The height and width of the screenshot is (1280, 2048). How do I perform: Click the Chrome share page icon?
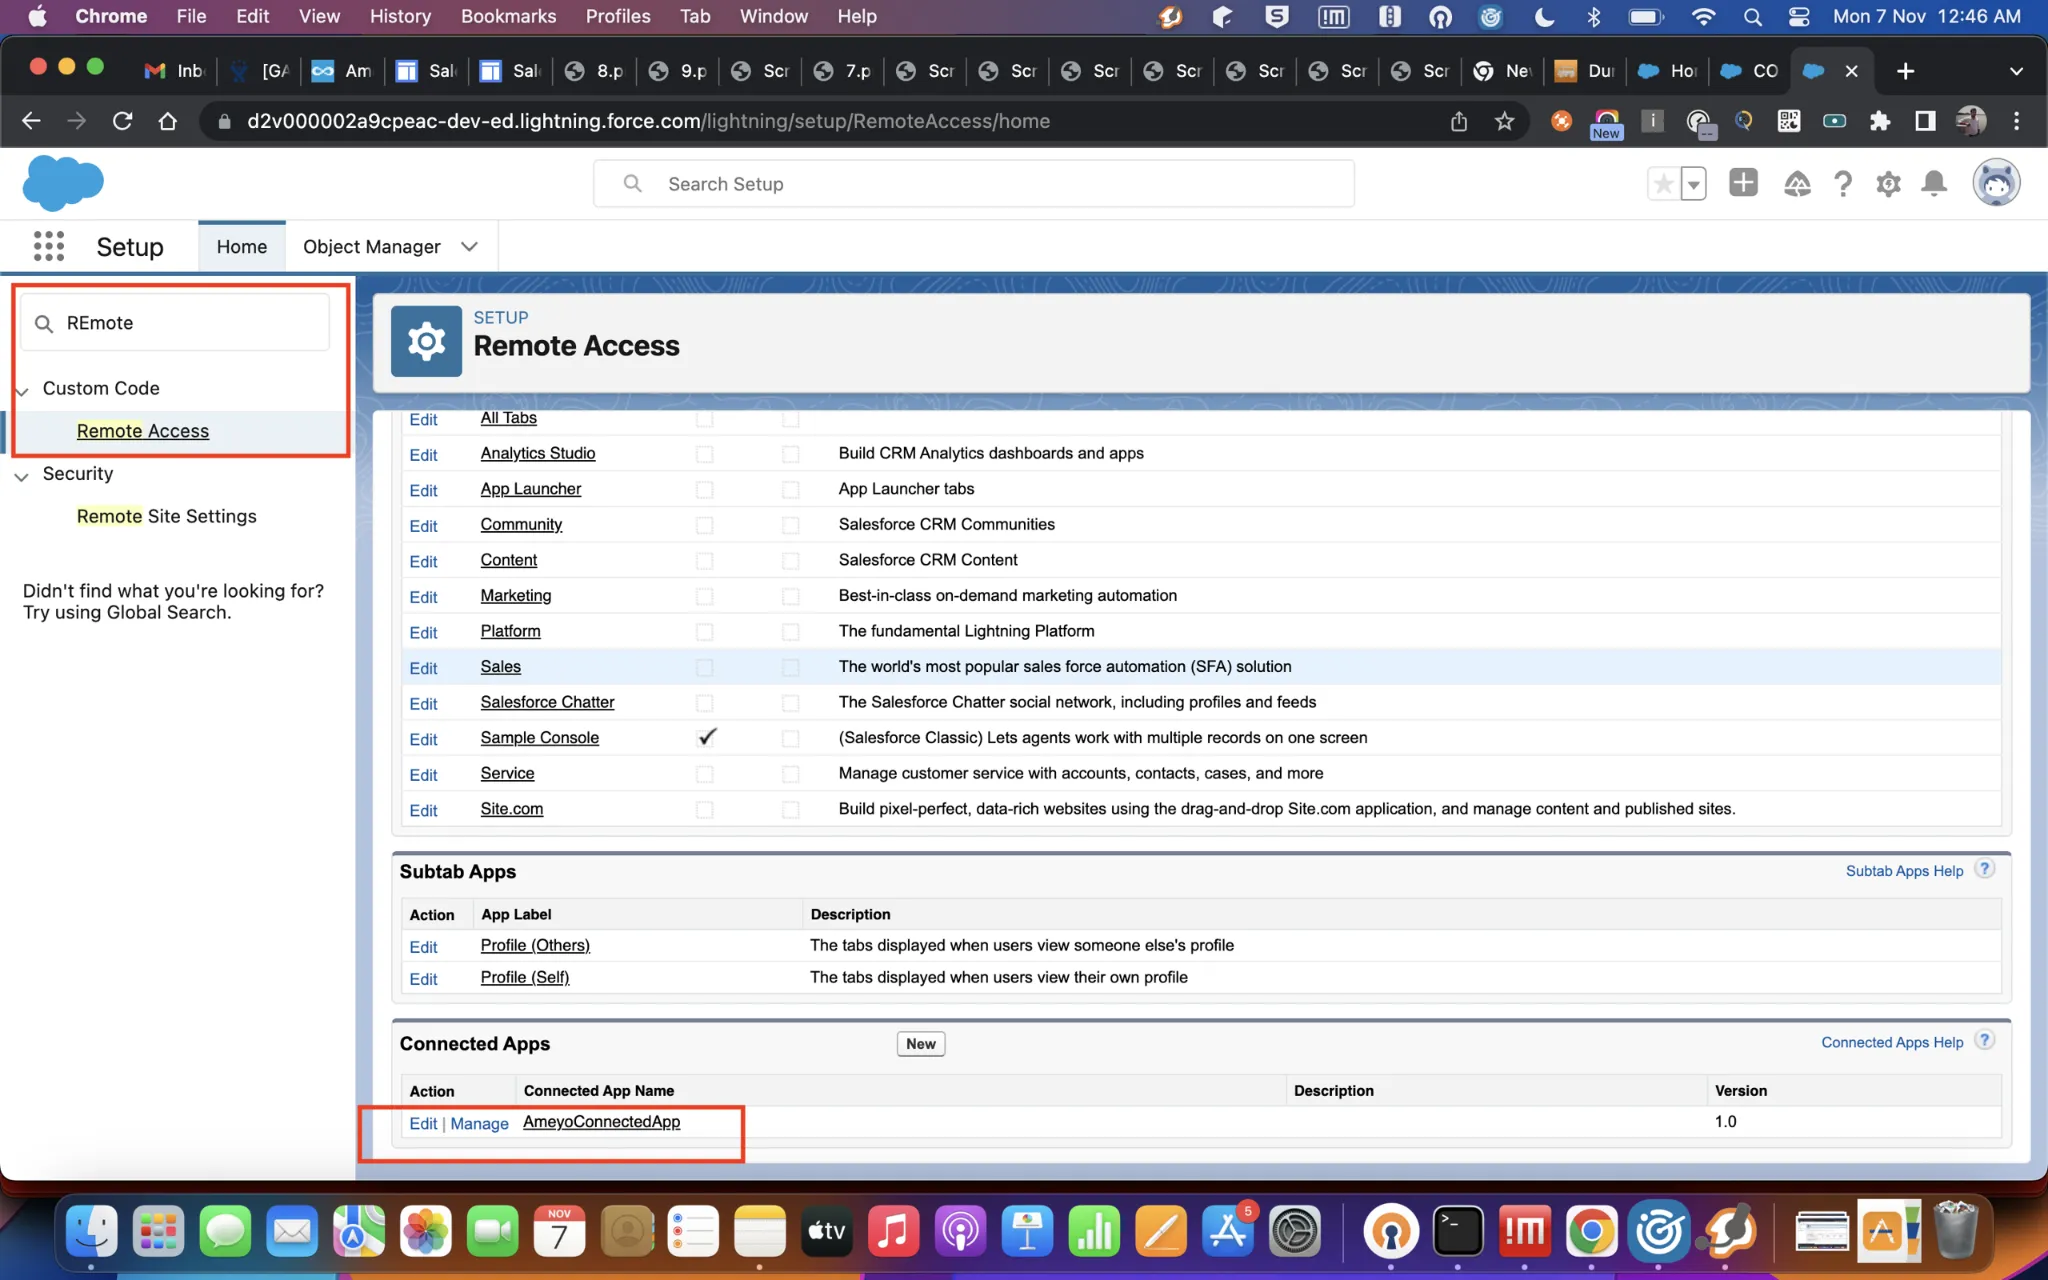[x=1459, y=121]
